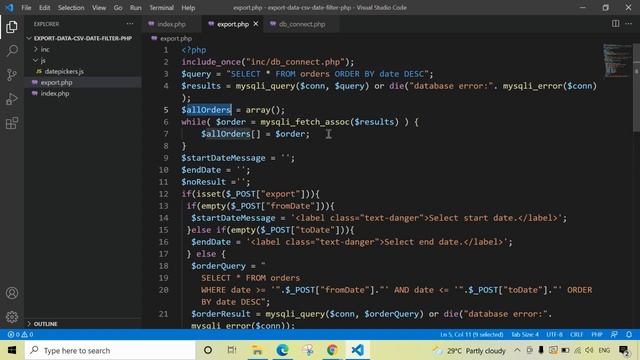Select the export.php editor tab
Image resolution: width=640 pixels, height=360 pixels.
coord(233,24)
